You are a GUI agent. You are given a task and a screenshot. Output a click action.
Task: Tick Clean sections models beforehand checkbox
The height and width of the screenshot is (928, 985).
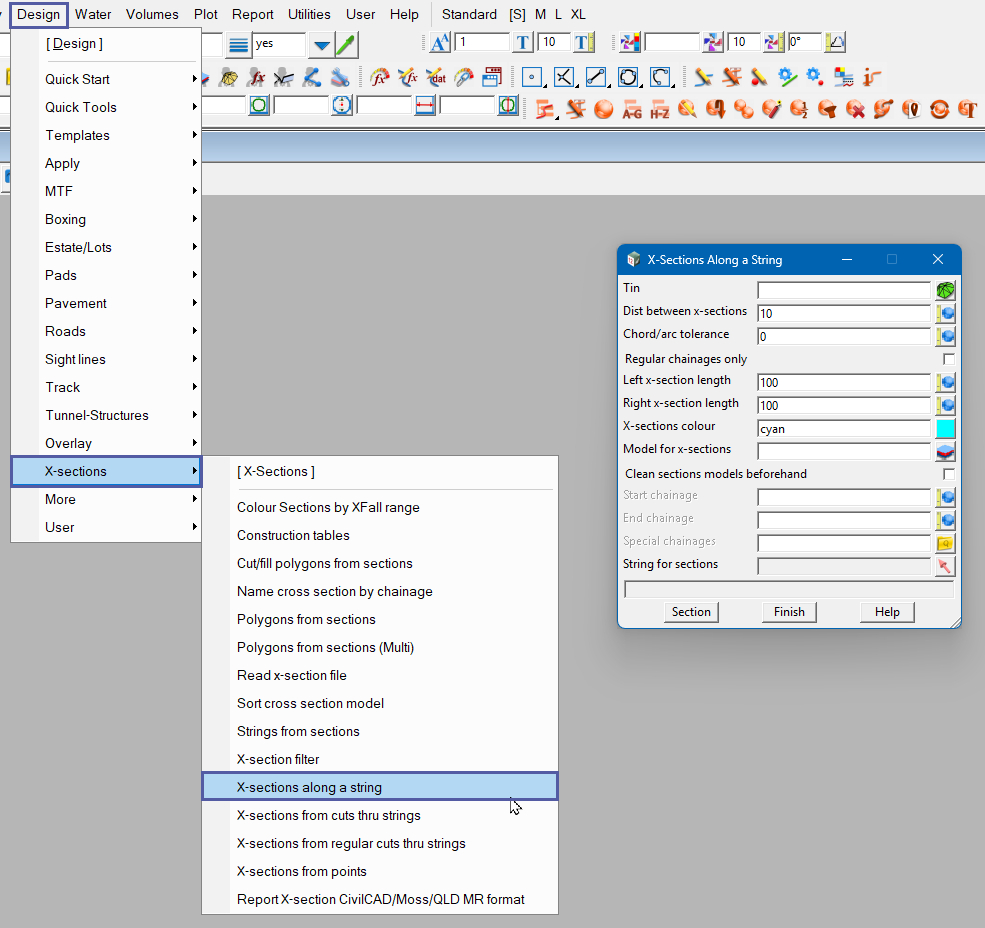[949, 474]
